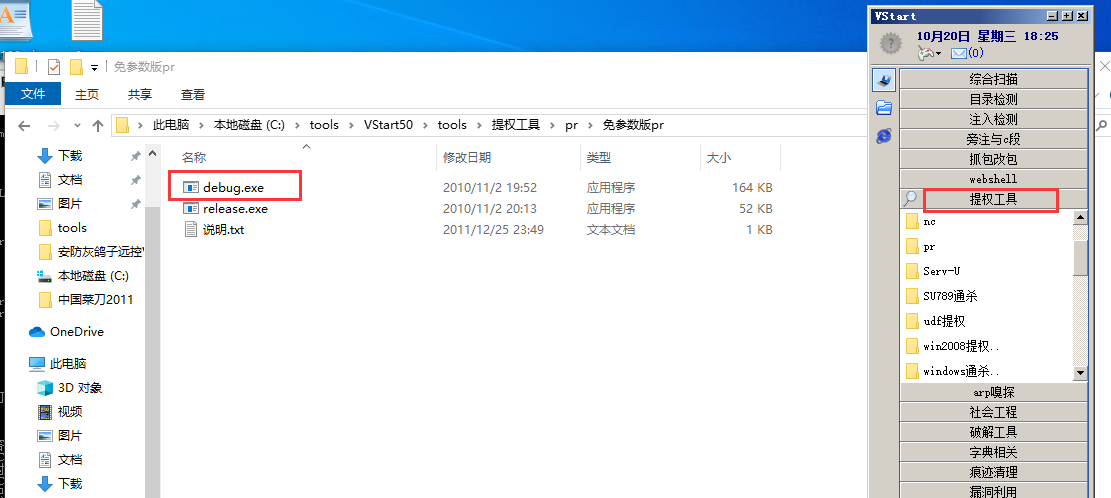Click the 综合扫描 category button
Image resolution: width=1111 pixels, height=498 pixels.
(993, 79)
